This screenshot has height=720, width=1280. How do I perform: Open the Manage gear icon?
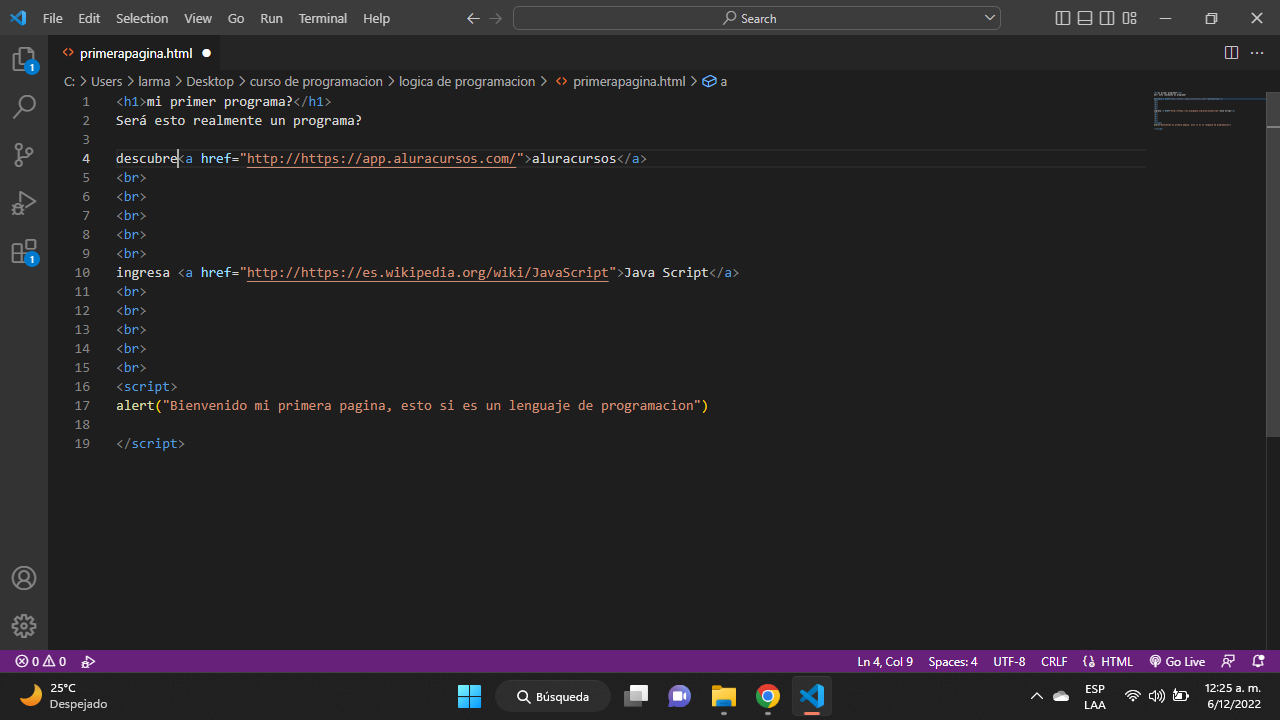tap(24, 626)
